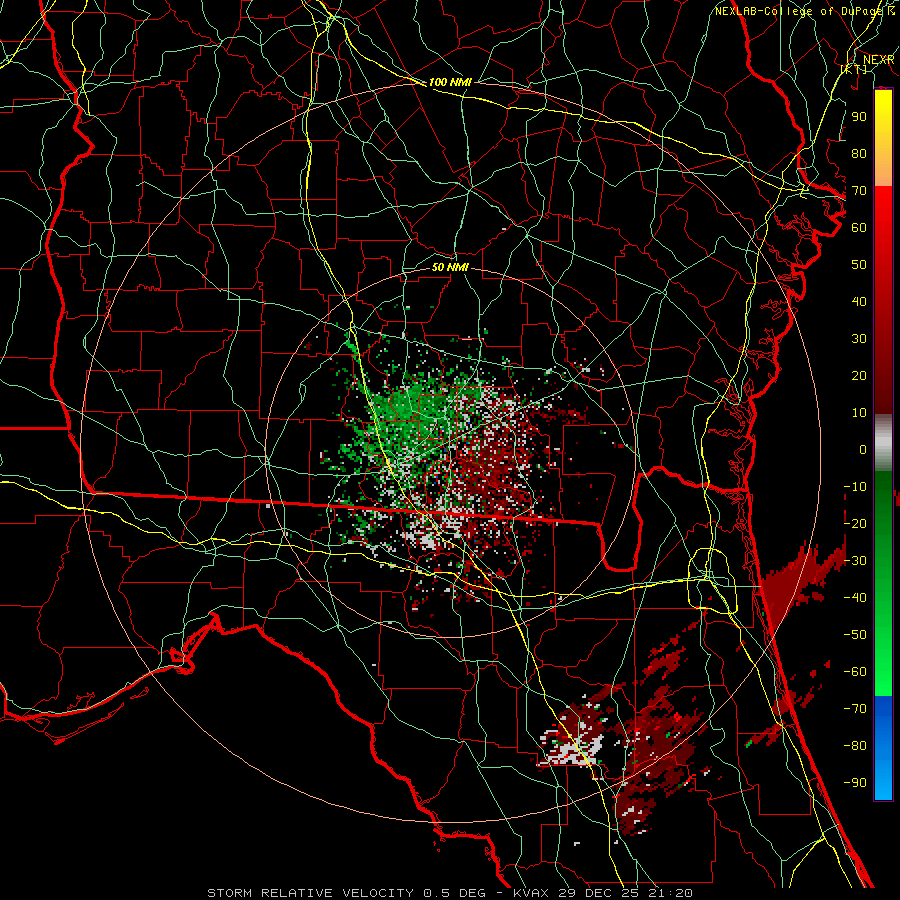Click the -30 knot scale label

(855, 560)
